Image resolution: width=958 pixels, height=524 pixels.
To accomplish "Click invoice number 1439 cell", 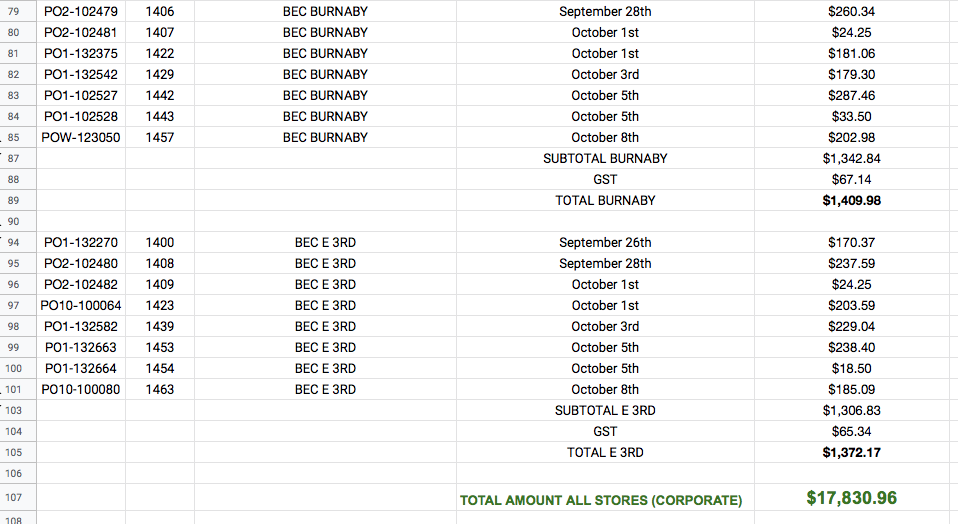I will [x=160, y=326].
